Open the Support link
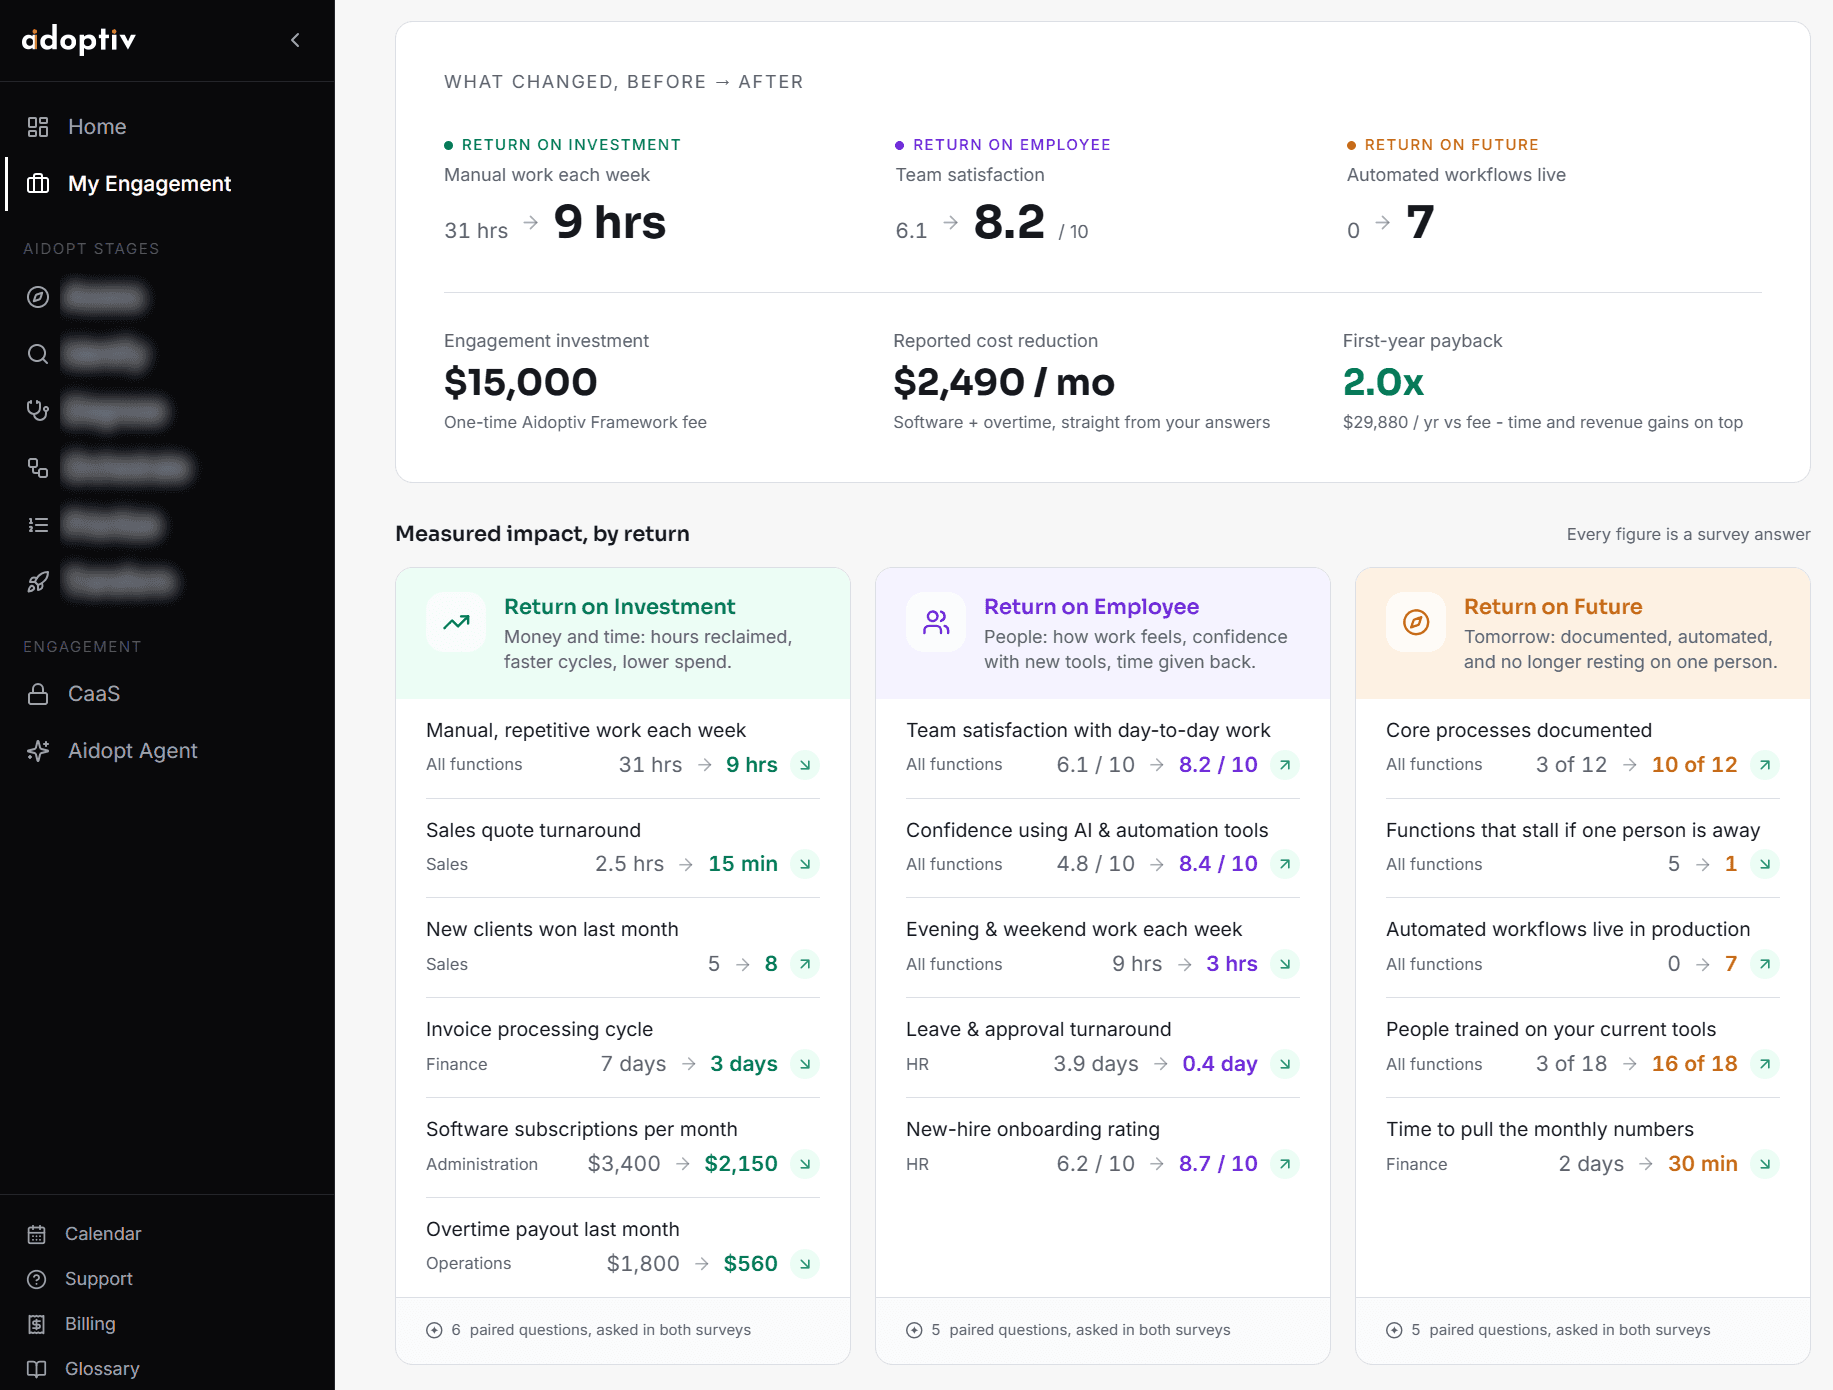The height and width of the screenshot is (1390, 1833). (99, 1279)
